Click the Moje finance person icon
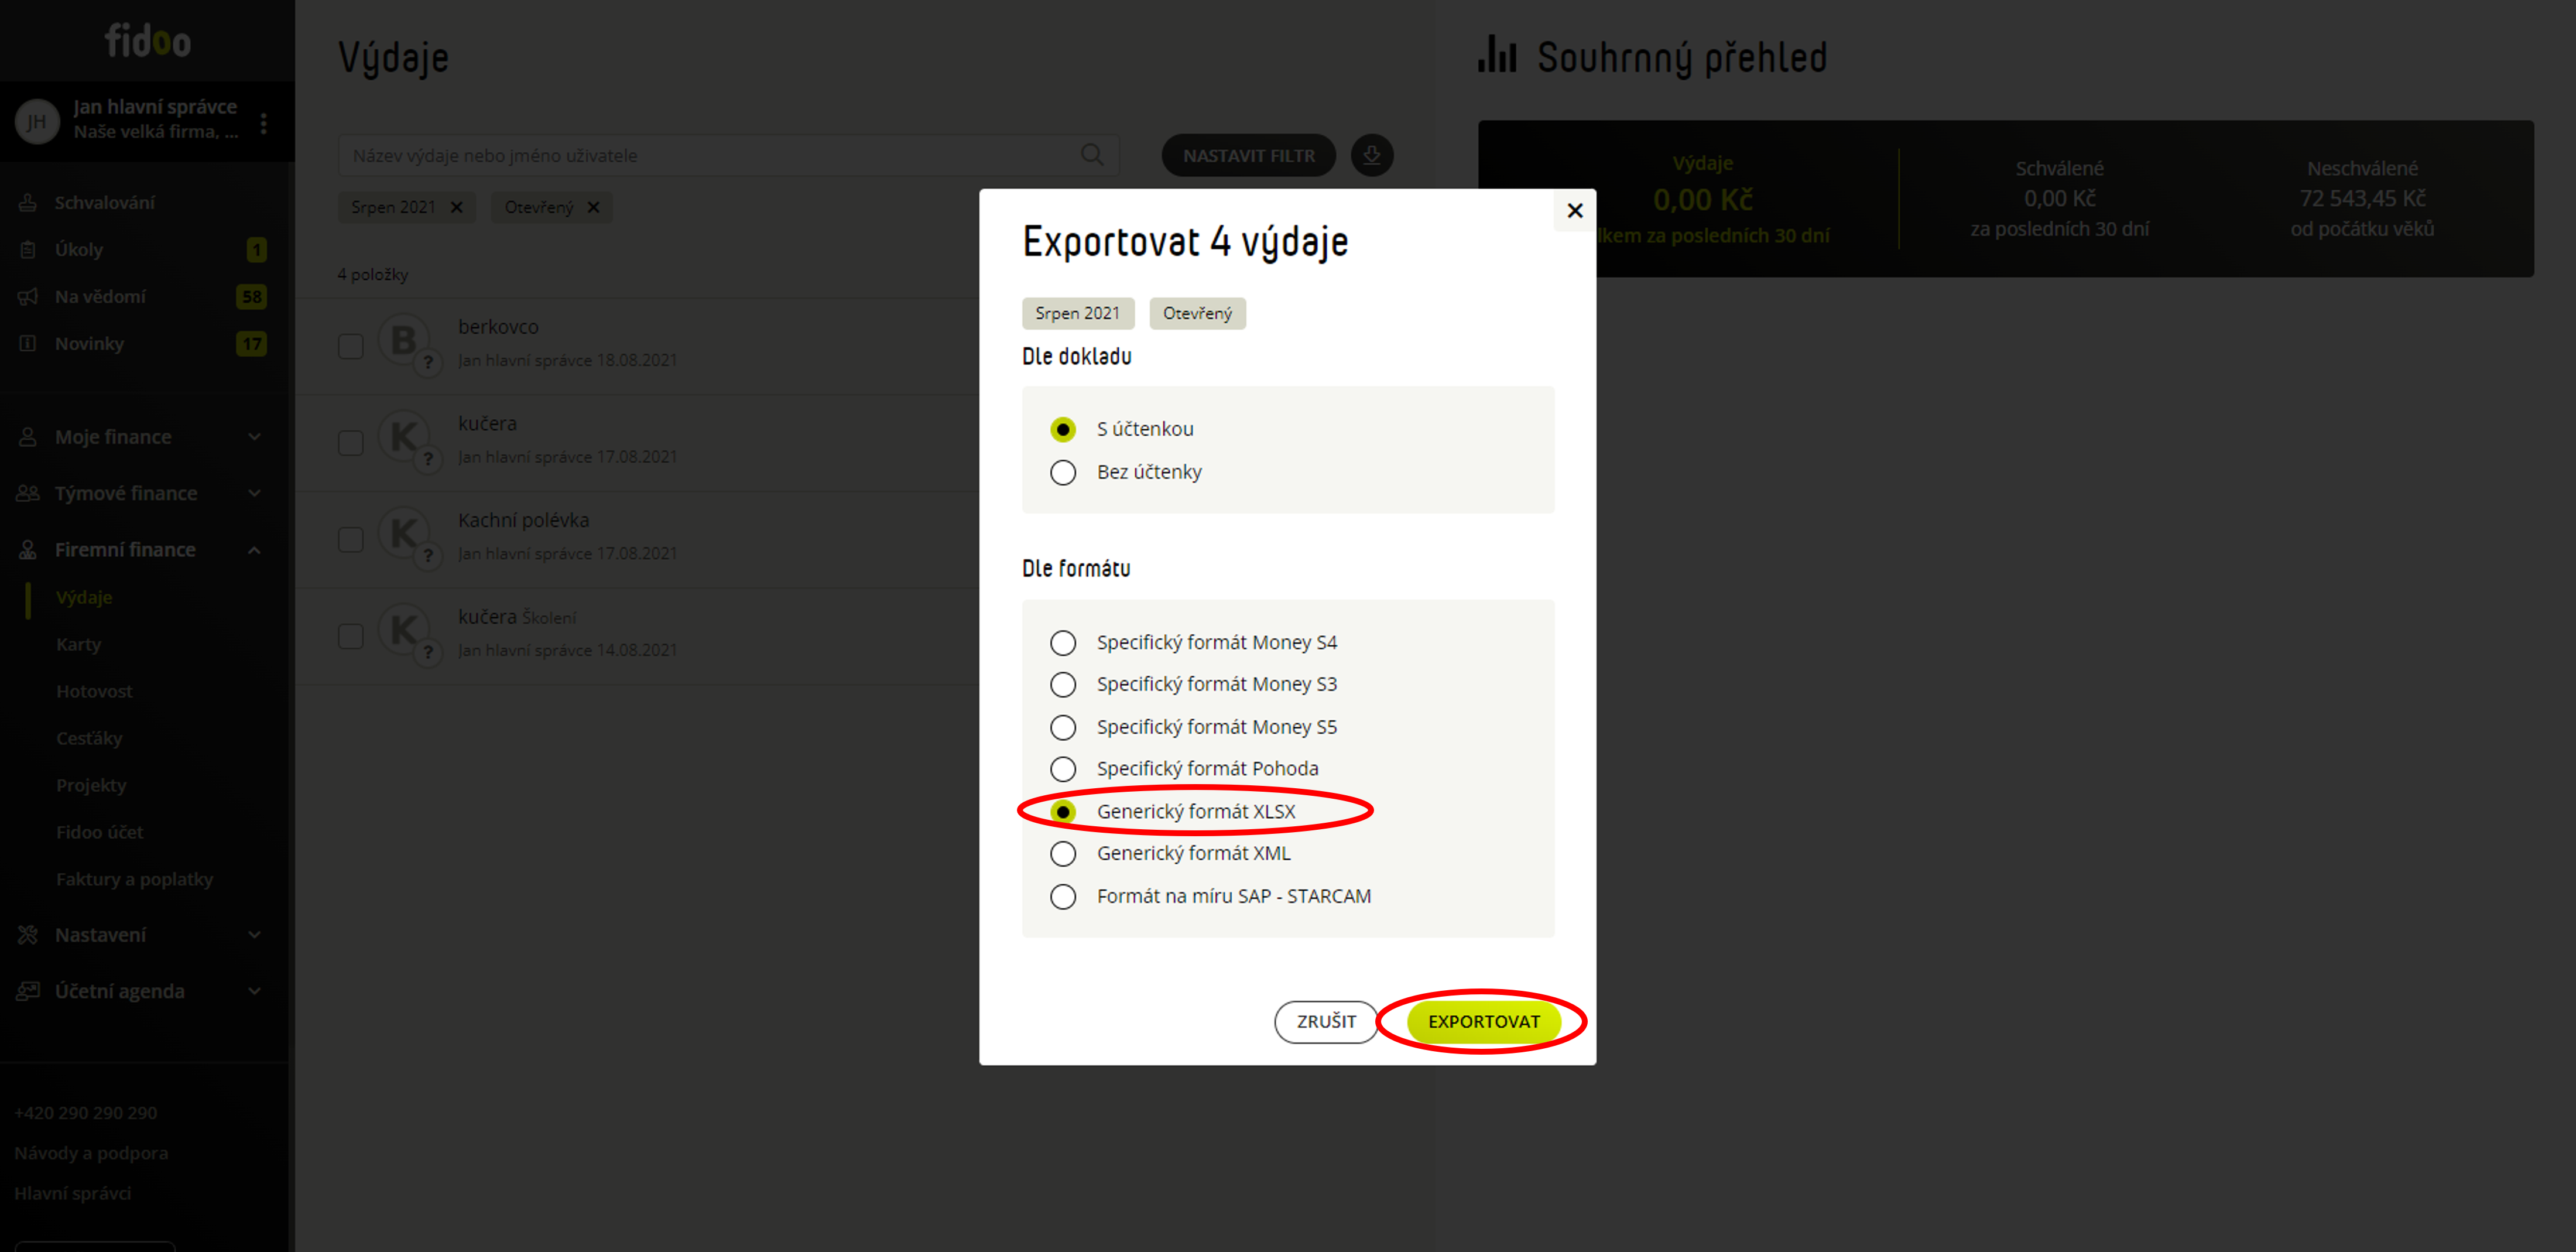The height and width of the screenshot is (1252, 2576). (28, 437)
